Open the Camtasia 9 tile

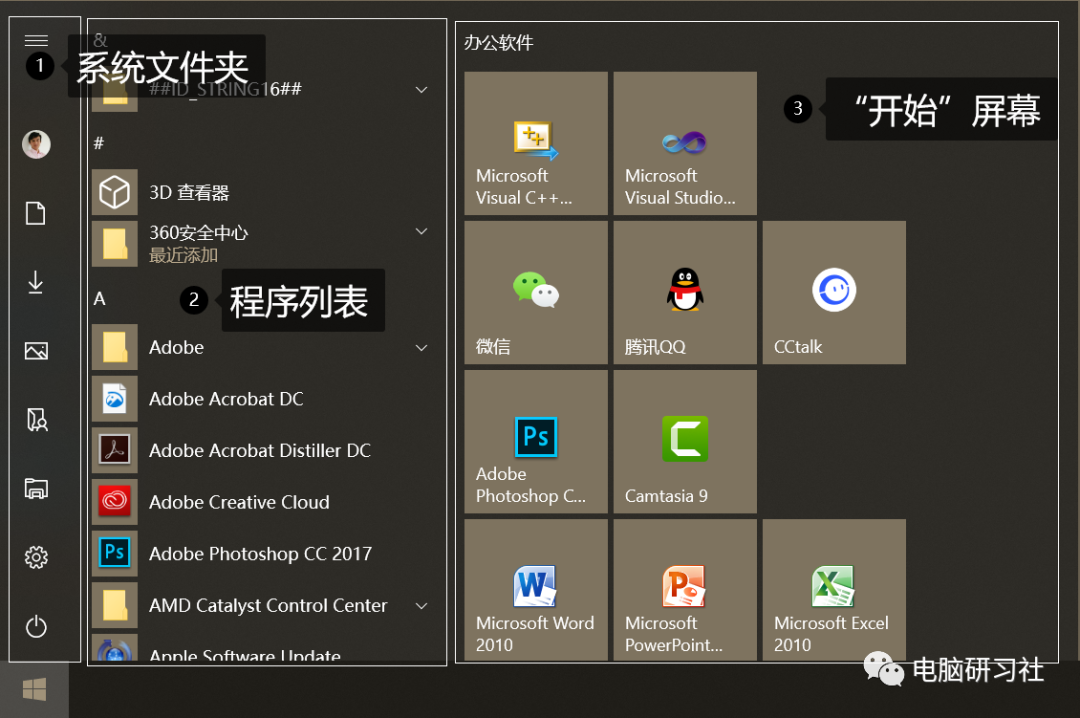click(685, 442)
